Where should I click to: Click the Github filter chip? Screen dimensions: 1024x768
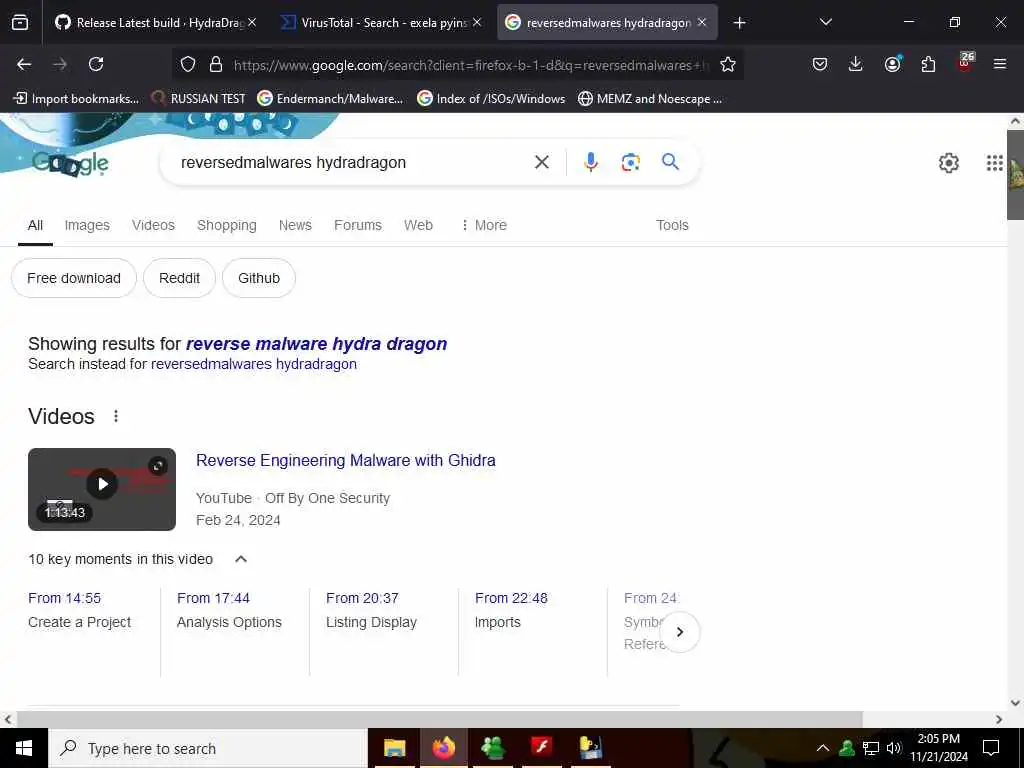pos(259,278)
